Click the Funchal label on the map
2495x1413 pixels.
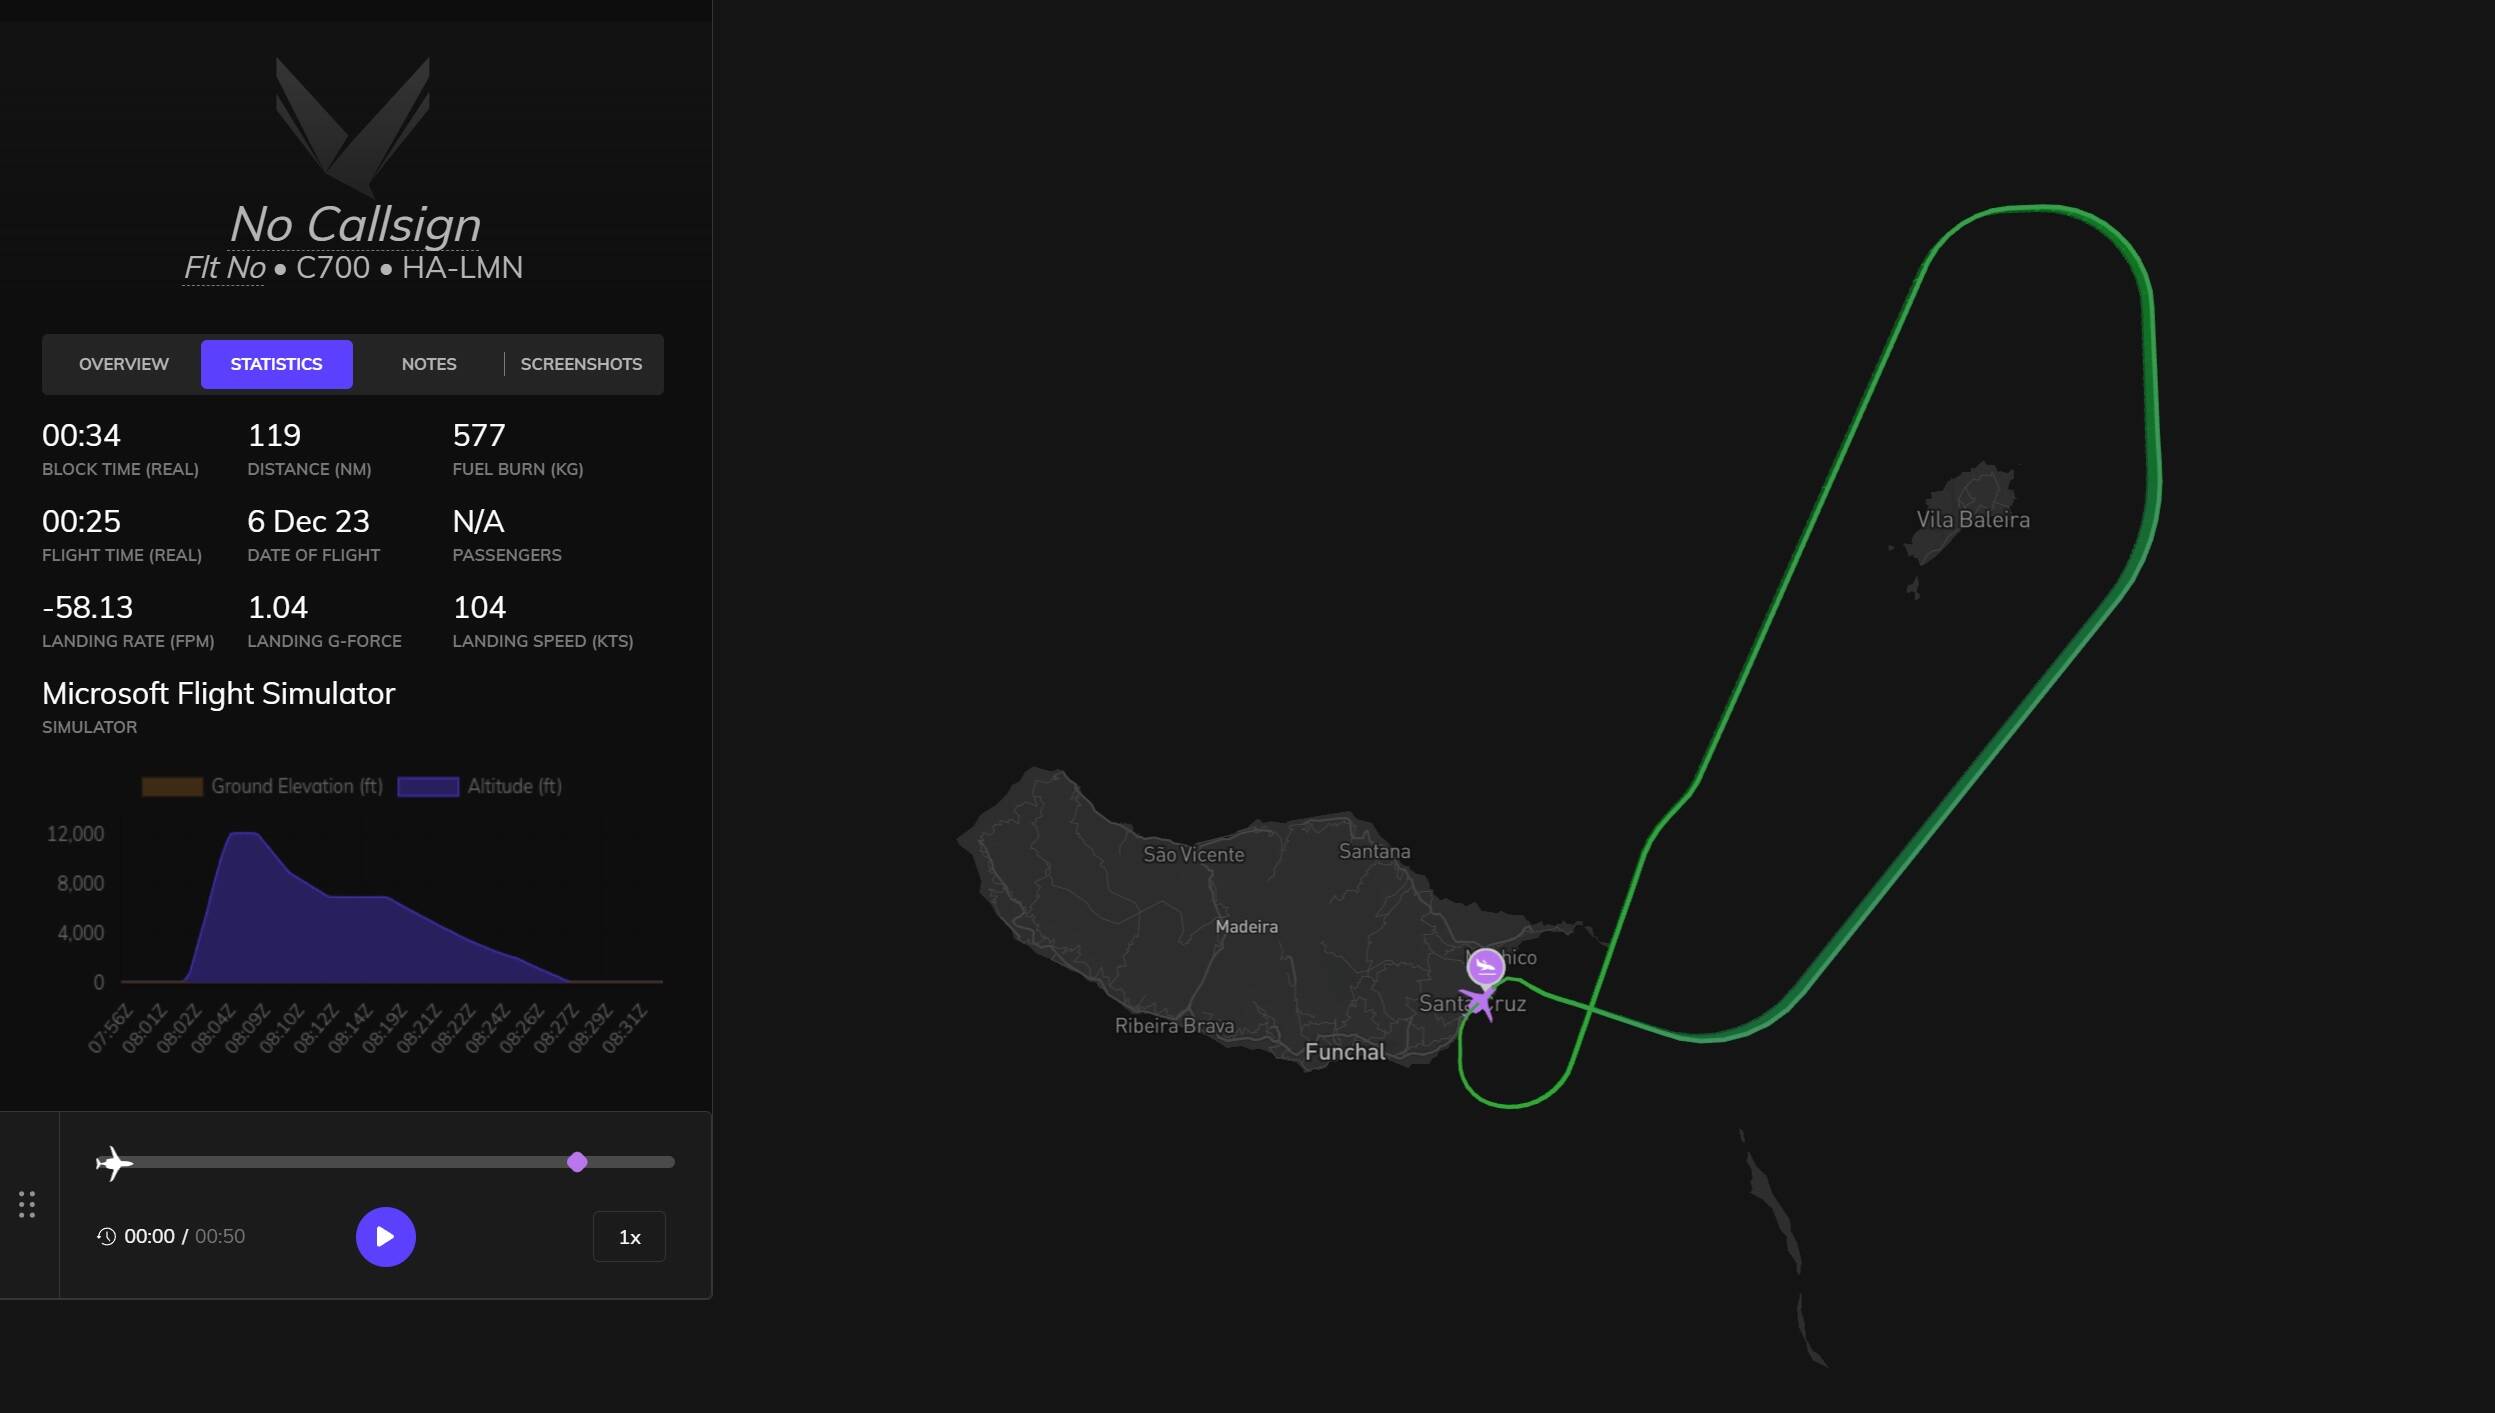(1345, 1052)
